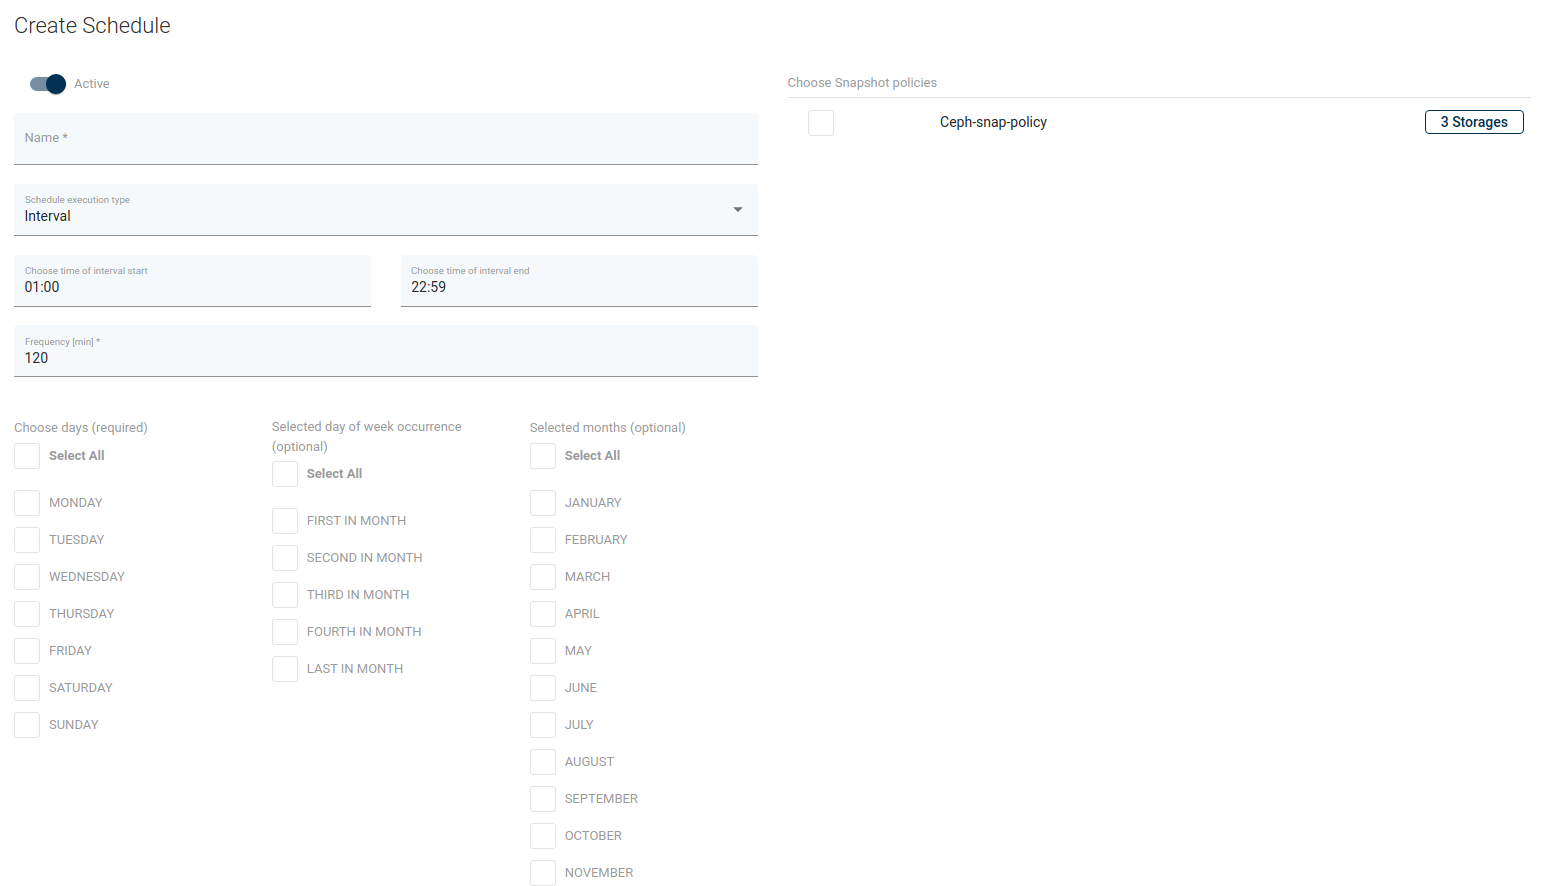Image resolution: width=1544 pixels, height=886 pixels.
Task: Open the Schedule execution type dropdown
Action: click(385, 210)
